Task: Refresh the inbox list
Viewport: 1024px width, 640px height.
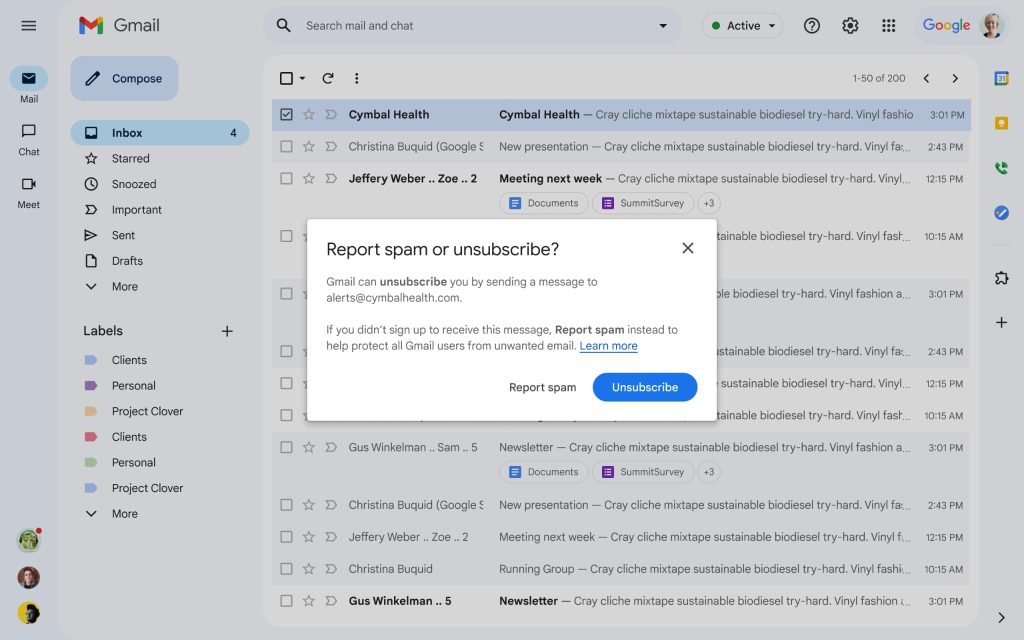Action: click(x=328, y=78)
